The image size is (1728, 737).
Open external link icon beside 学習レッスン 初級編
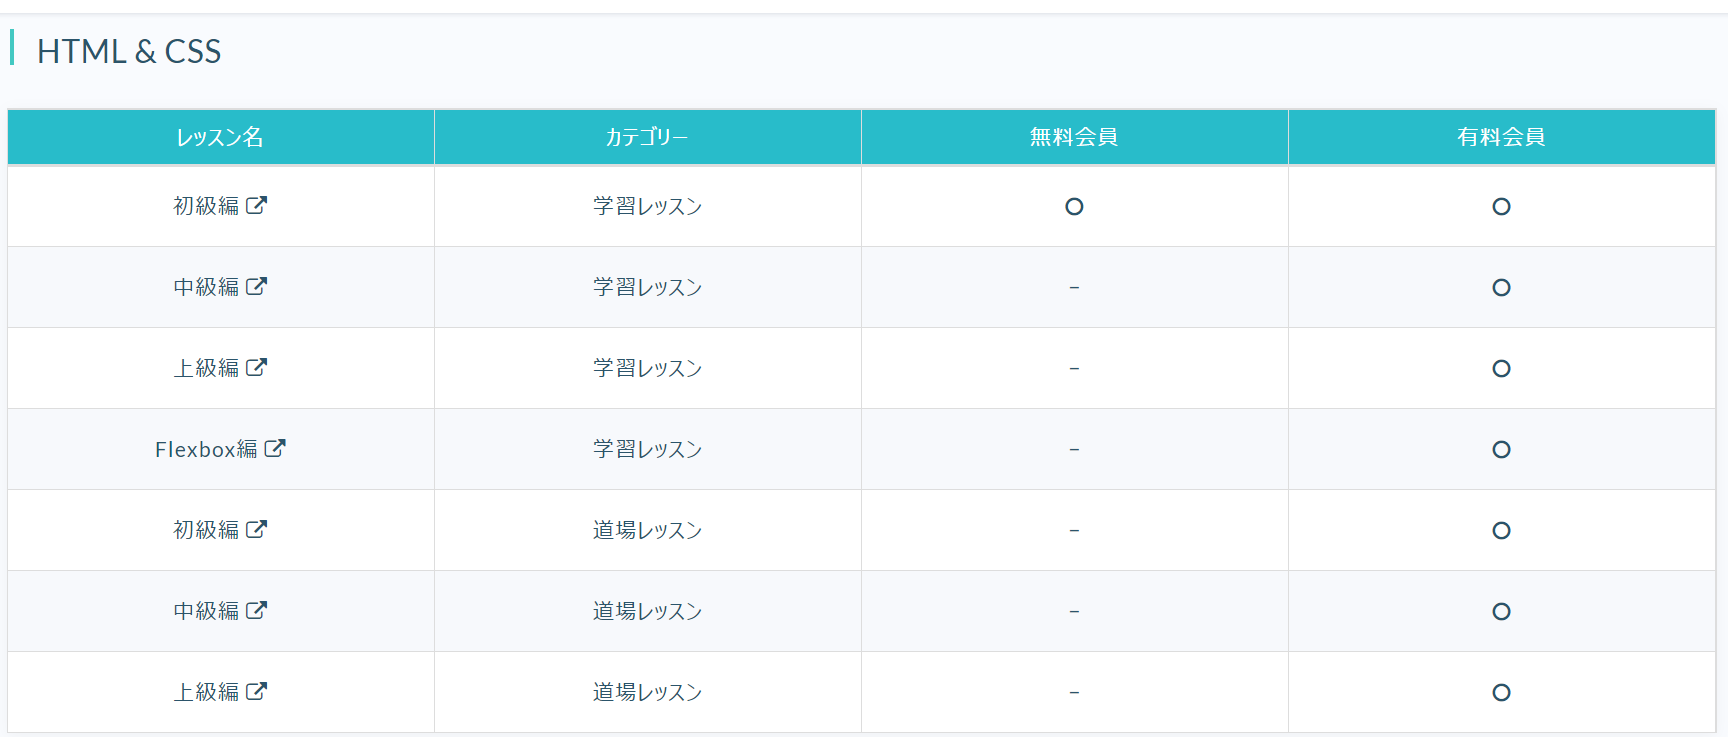(x=257, y=205)
